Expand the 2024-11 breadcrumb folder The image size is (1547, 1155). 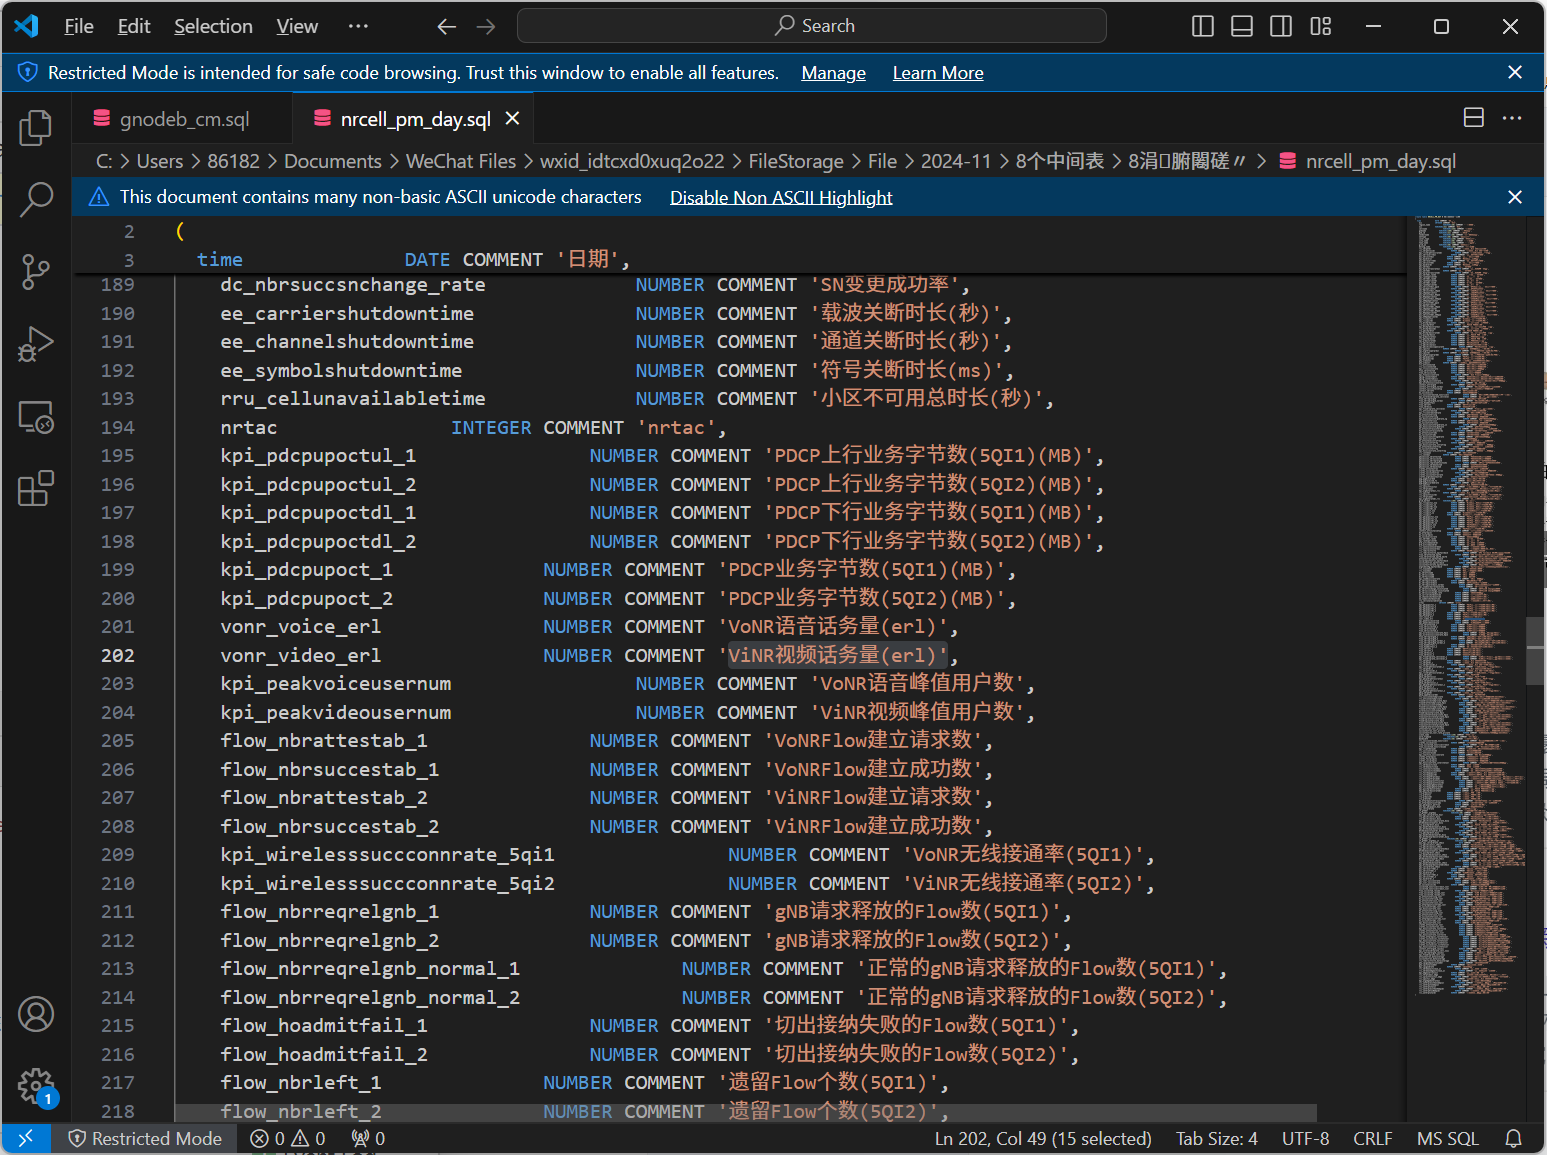[955, 161]
